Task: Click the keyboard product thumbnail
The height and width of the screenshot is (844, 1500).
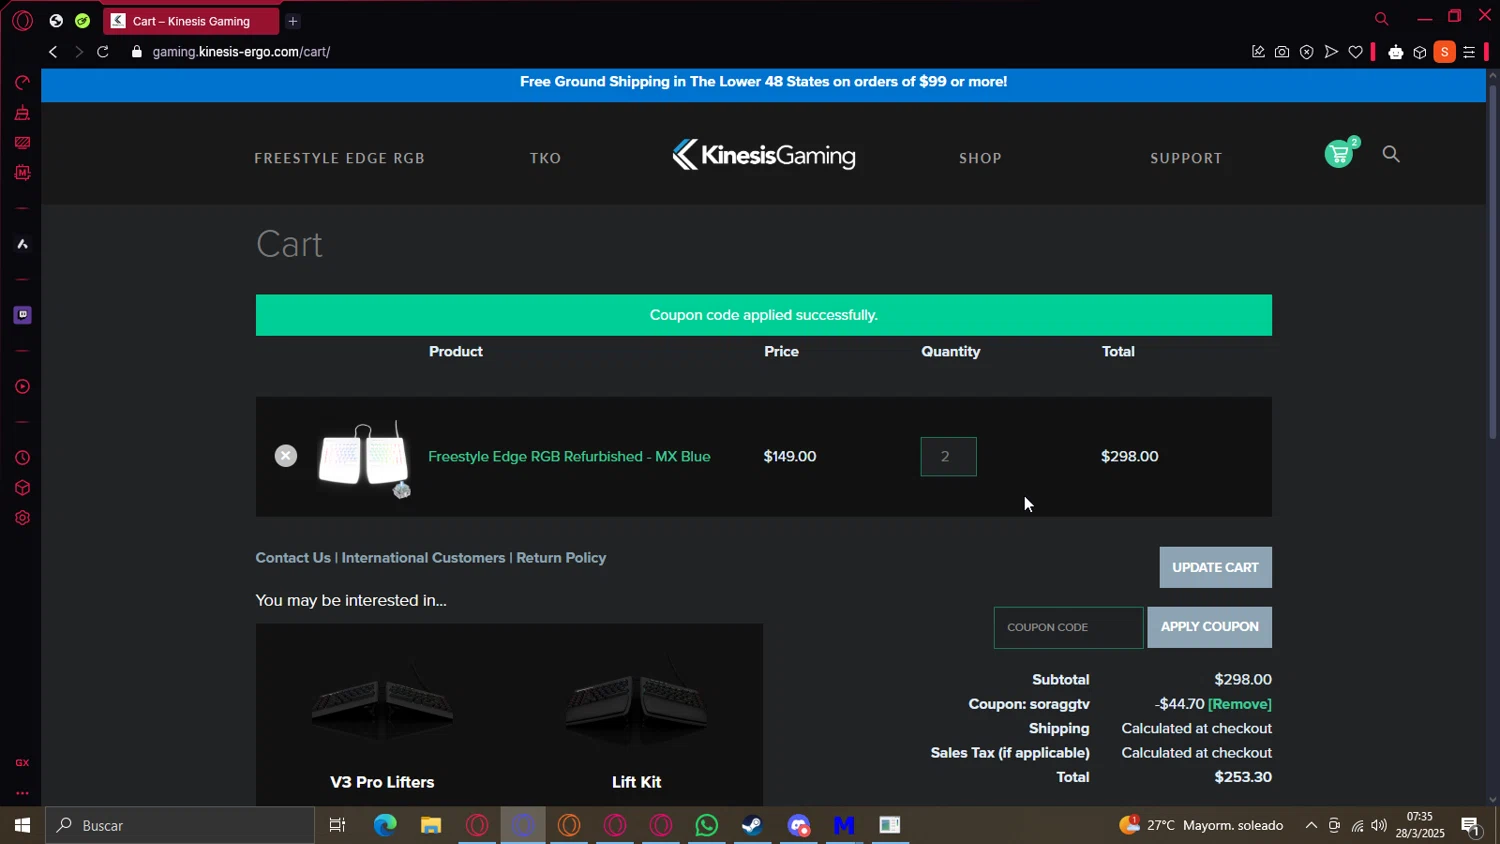Action: click(364, 458)
